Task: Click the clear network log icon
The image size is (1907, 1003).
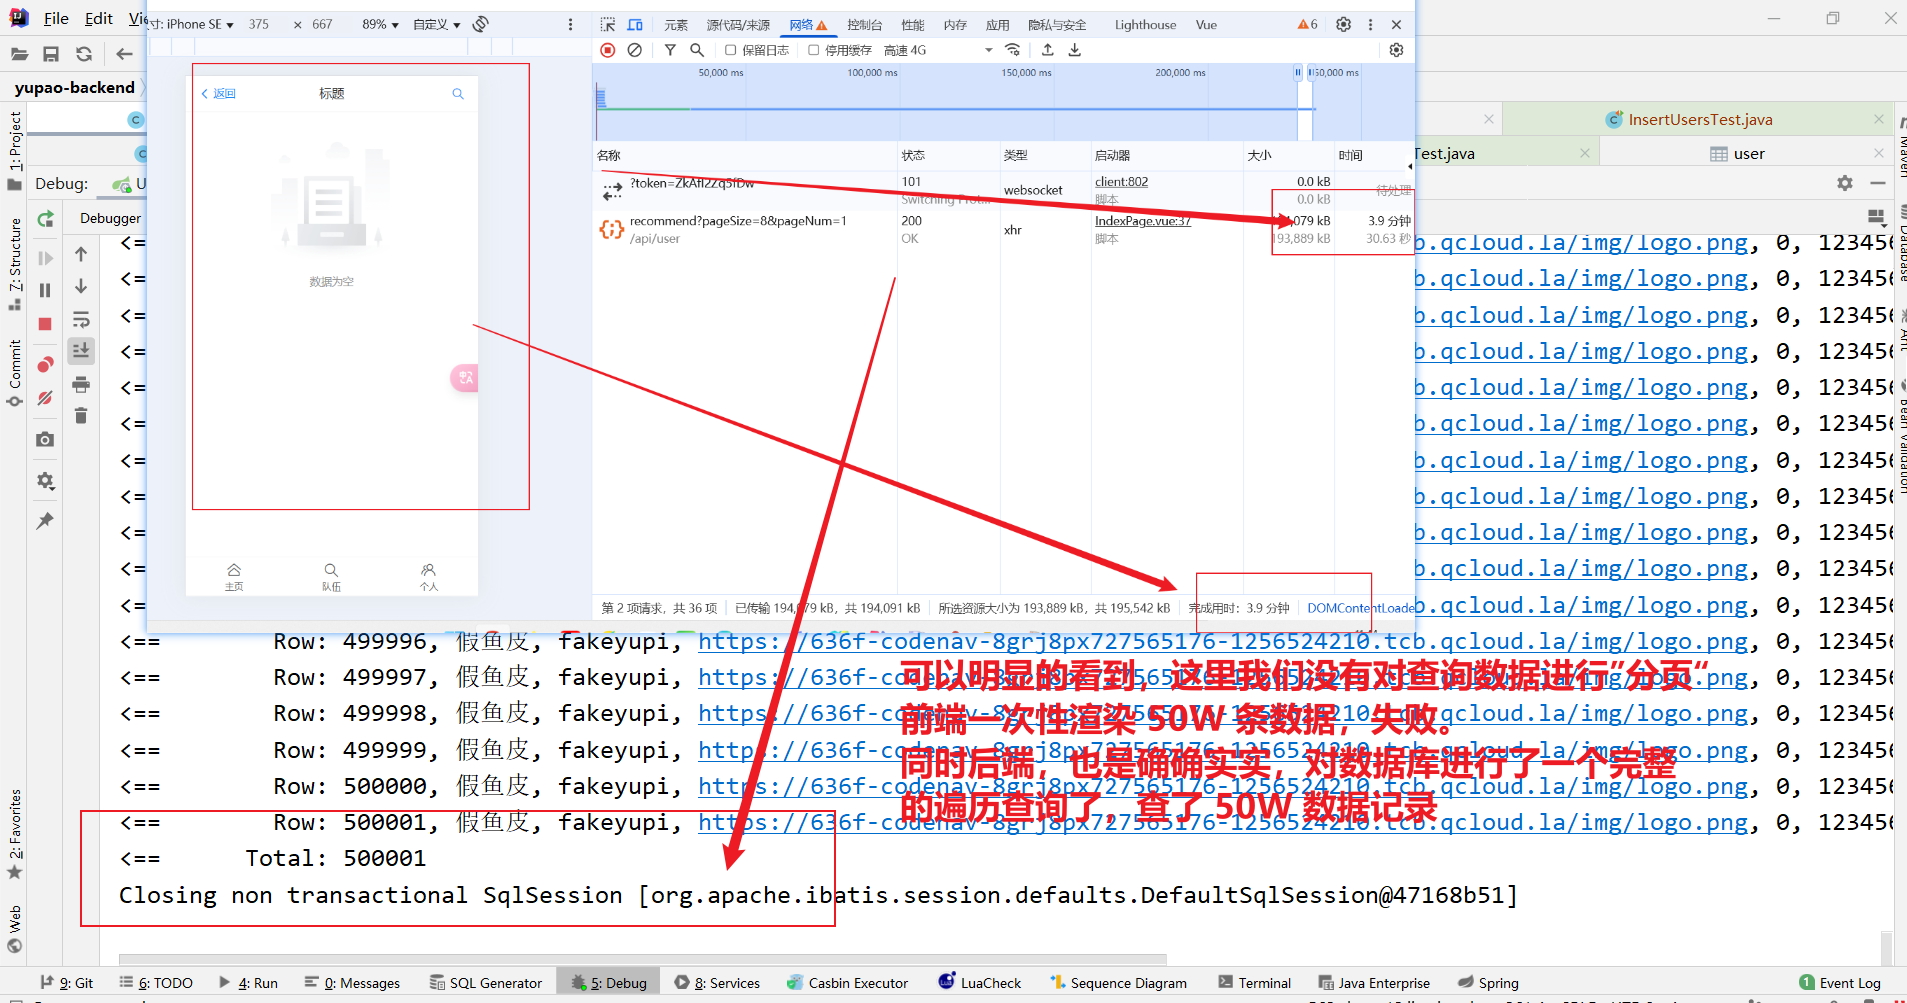Action: click(x=634, y=50)
